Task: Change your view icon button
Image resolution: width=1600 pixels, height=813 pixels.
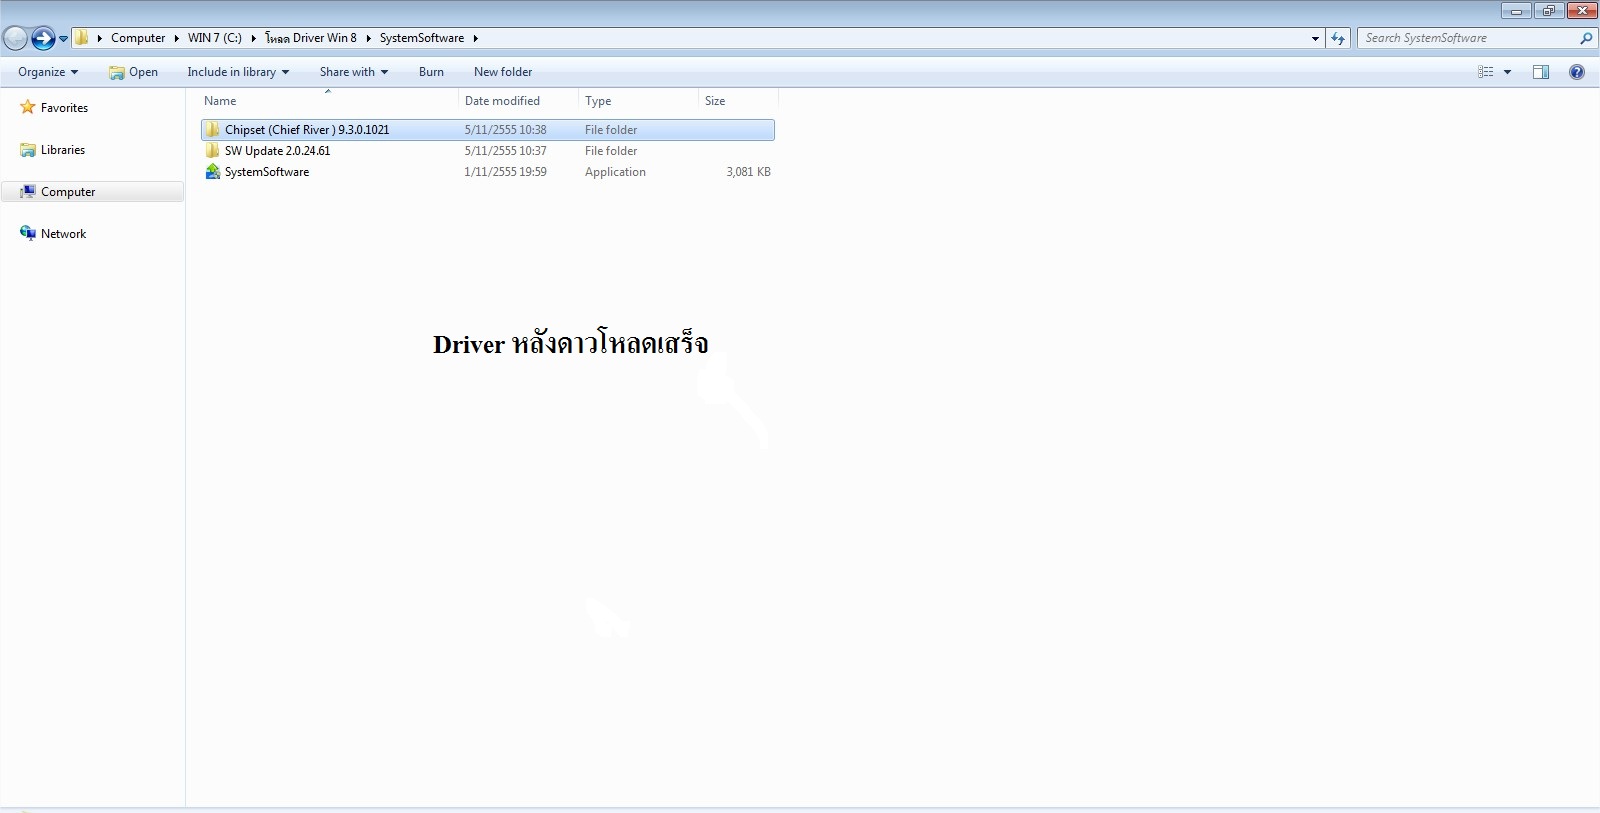Action: 1486,72
